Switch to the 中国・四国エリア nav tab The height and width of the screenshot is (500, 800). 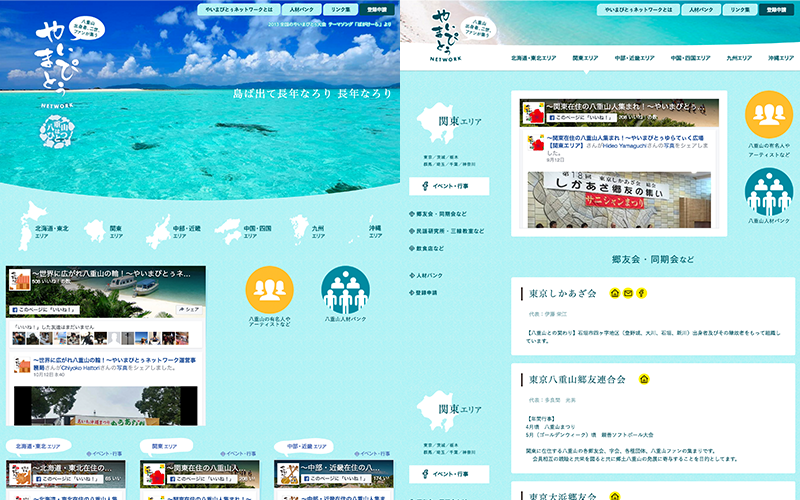pos(690,58)
